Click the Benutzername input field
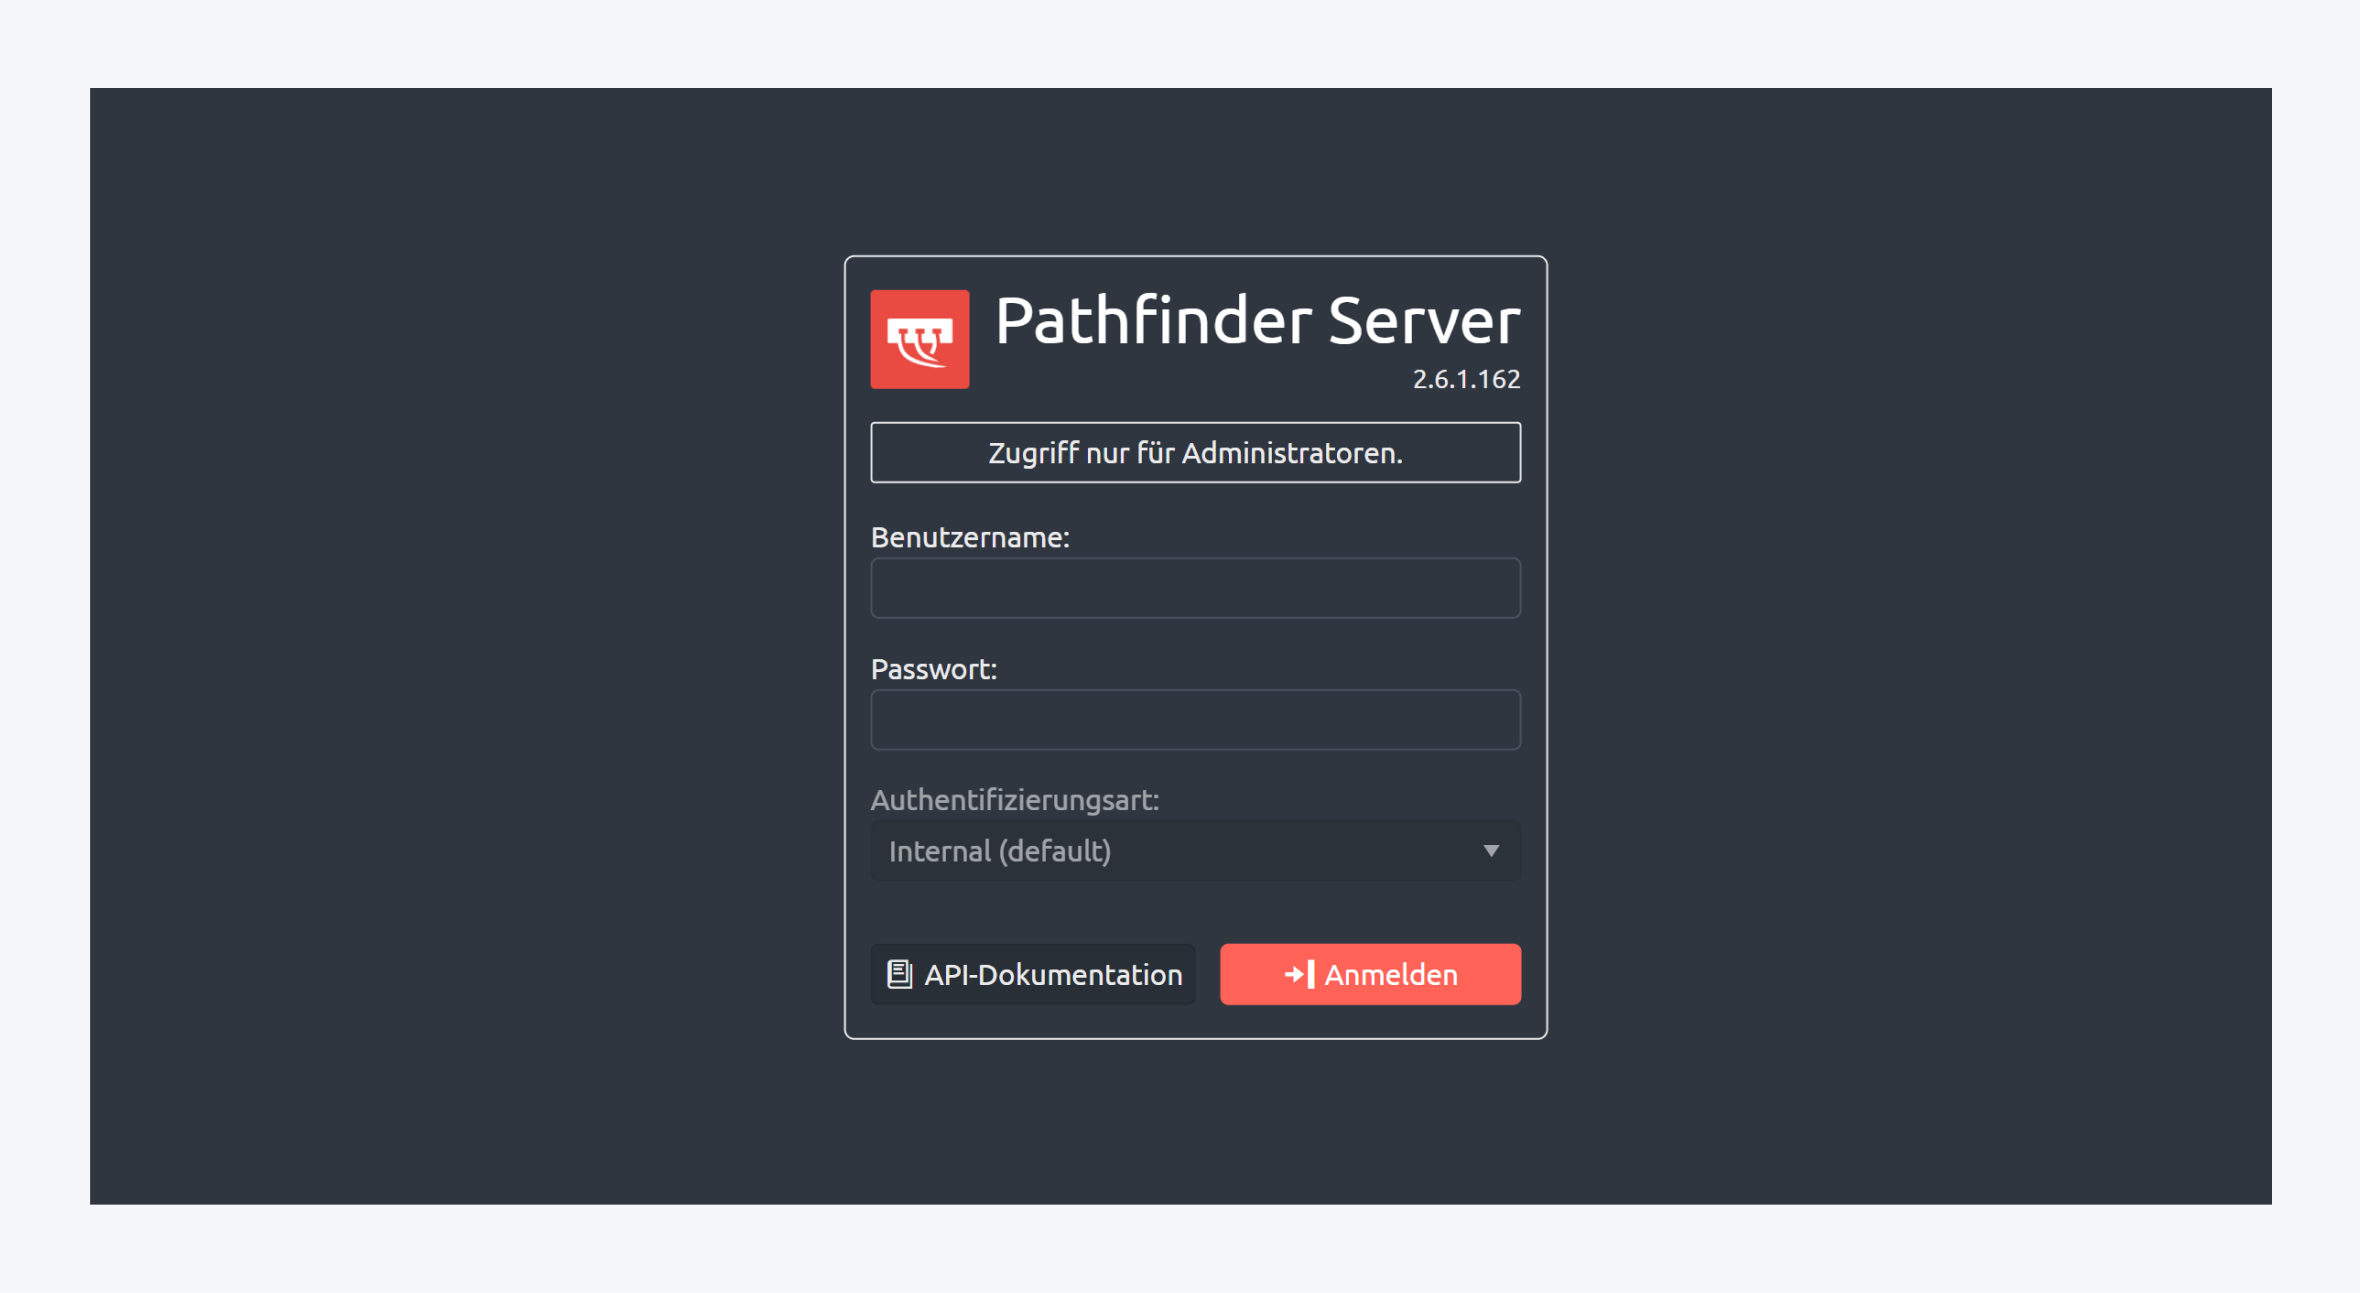The height and width of the screenshot is (1293, 2360). [1194, 587]
